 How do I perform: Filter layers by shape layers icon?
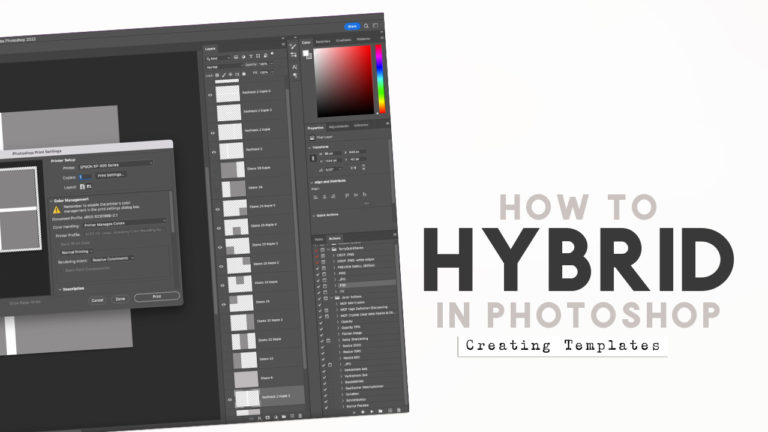(258, 56)
